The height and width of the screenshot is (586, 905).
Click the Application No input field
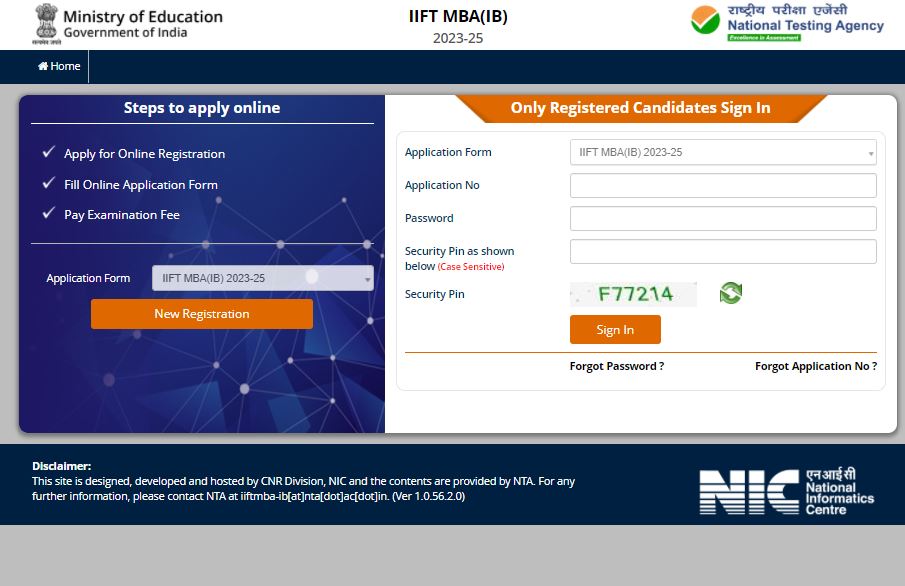pos(722,185)
